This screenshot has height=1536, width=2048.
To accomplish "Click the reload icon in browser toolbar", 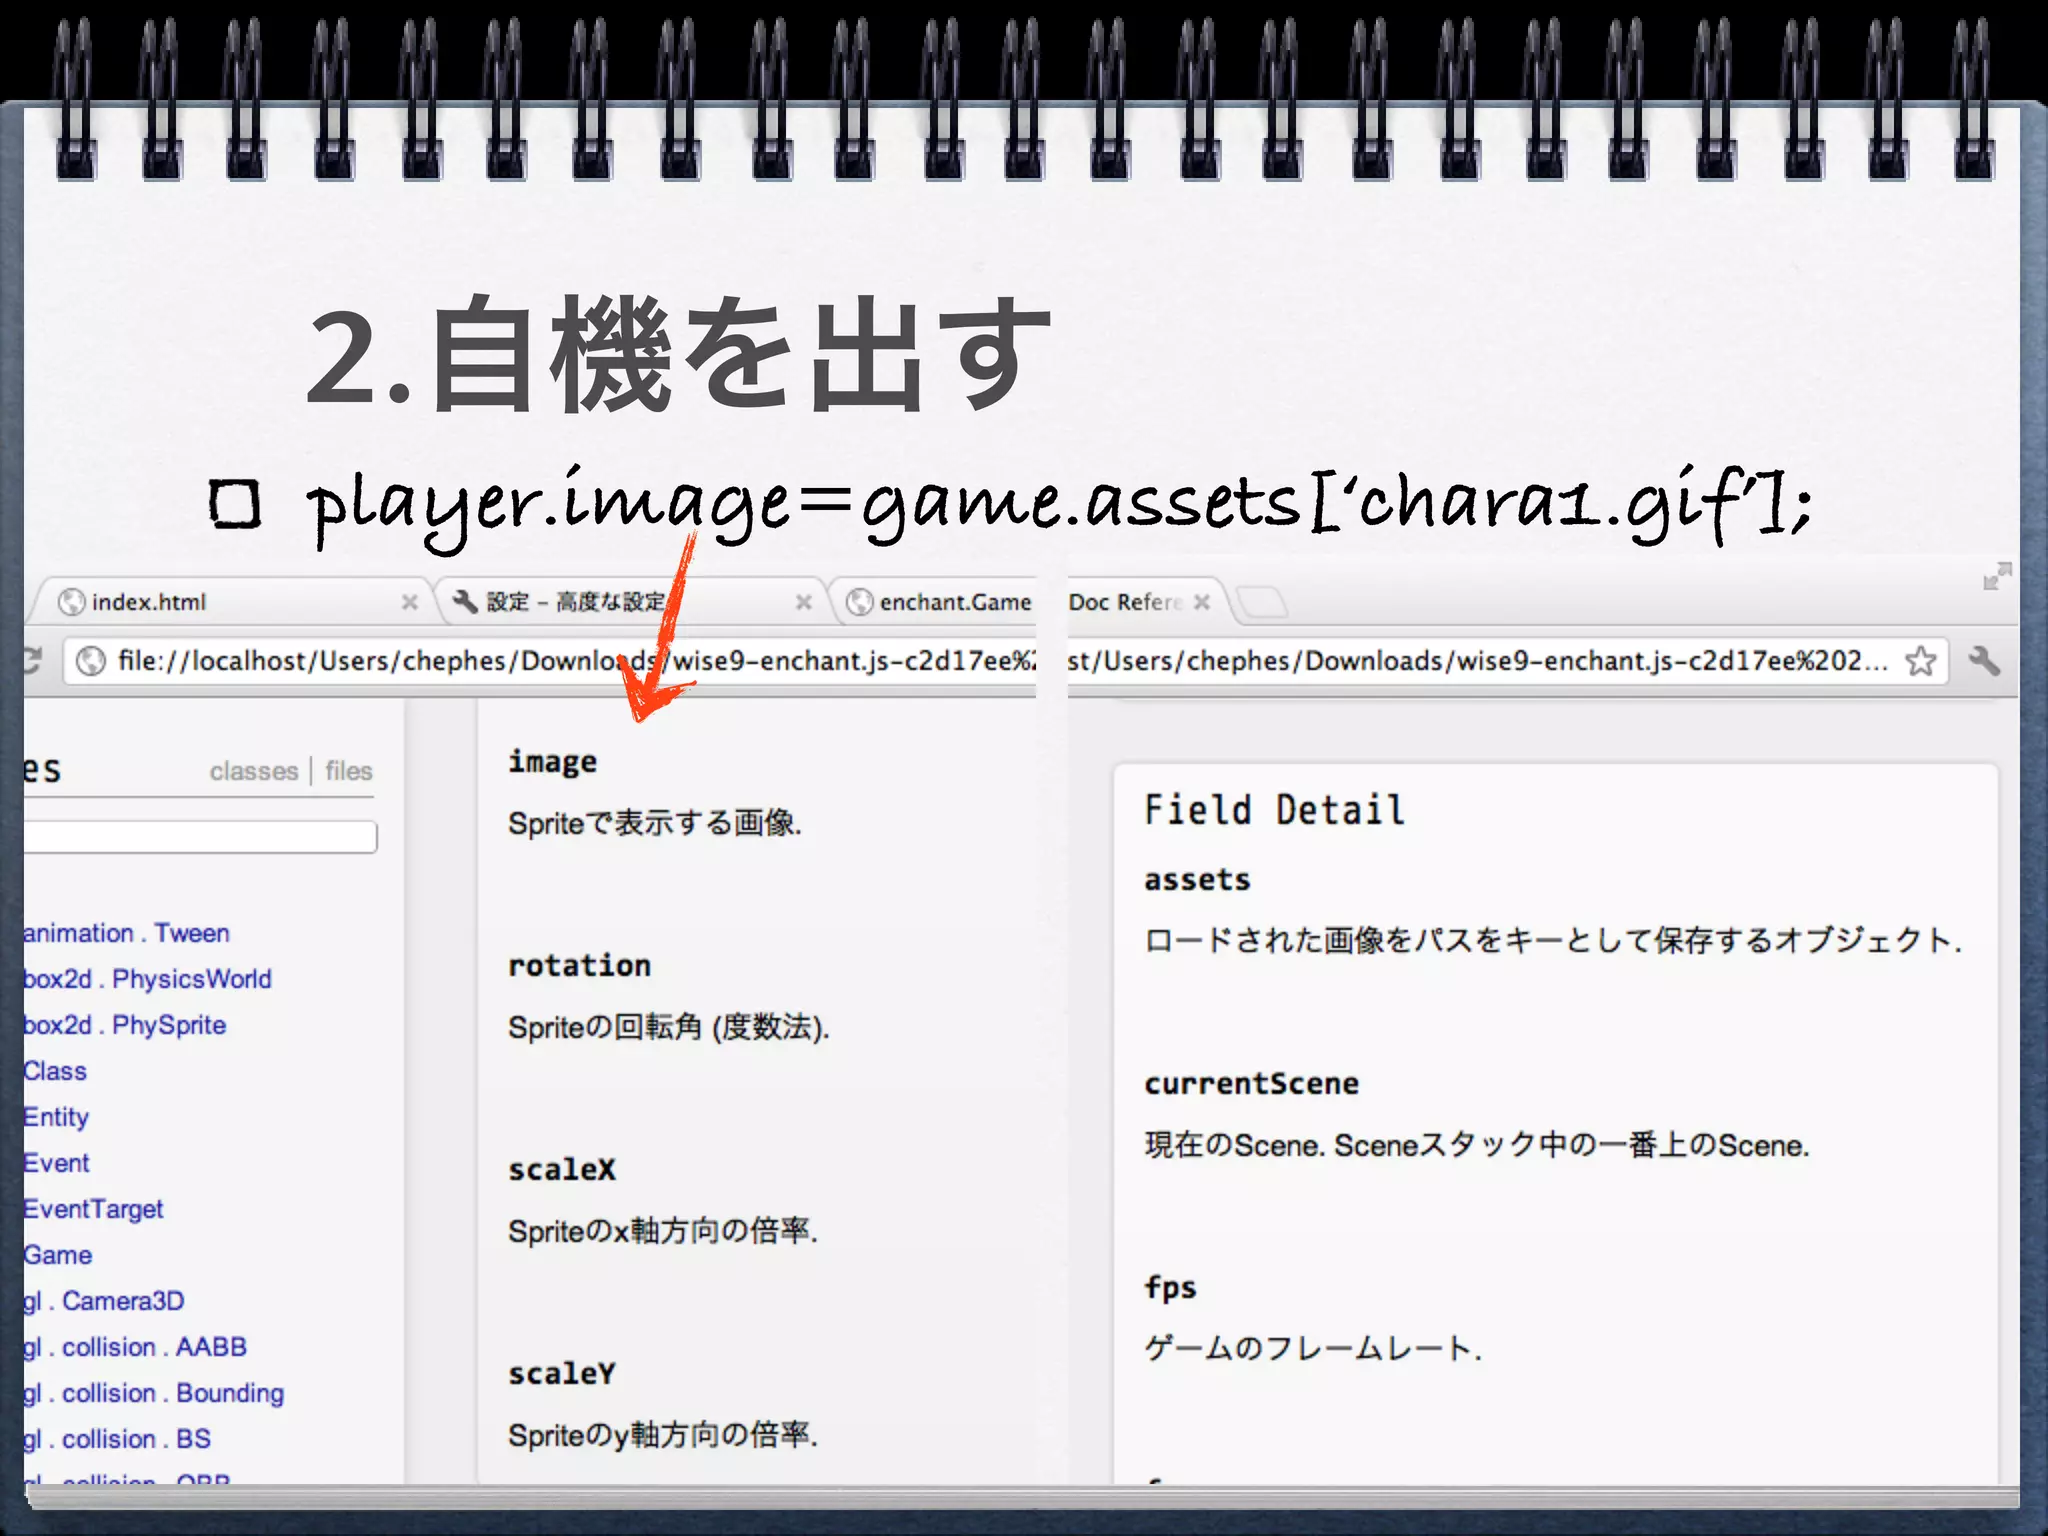I will tap(33, 661).
